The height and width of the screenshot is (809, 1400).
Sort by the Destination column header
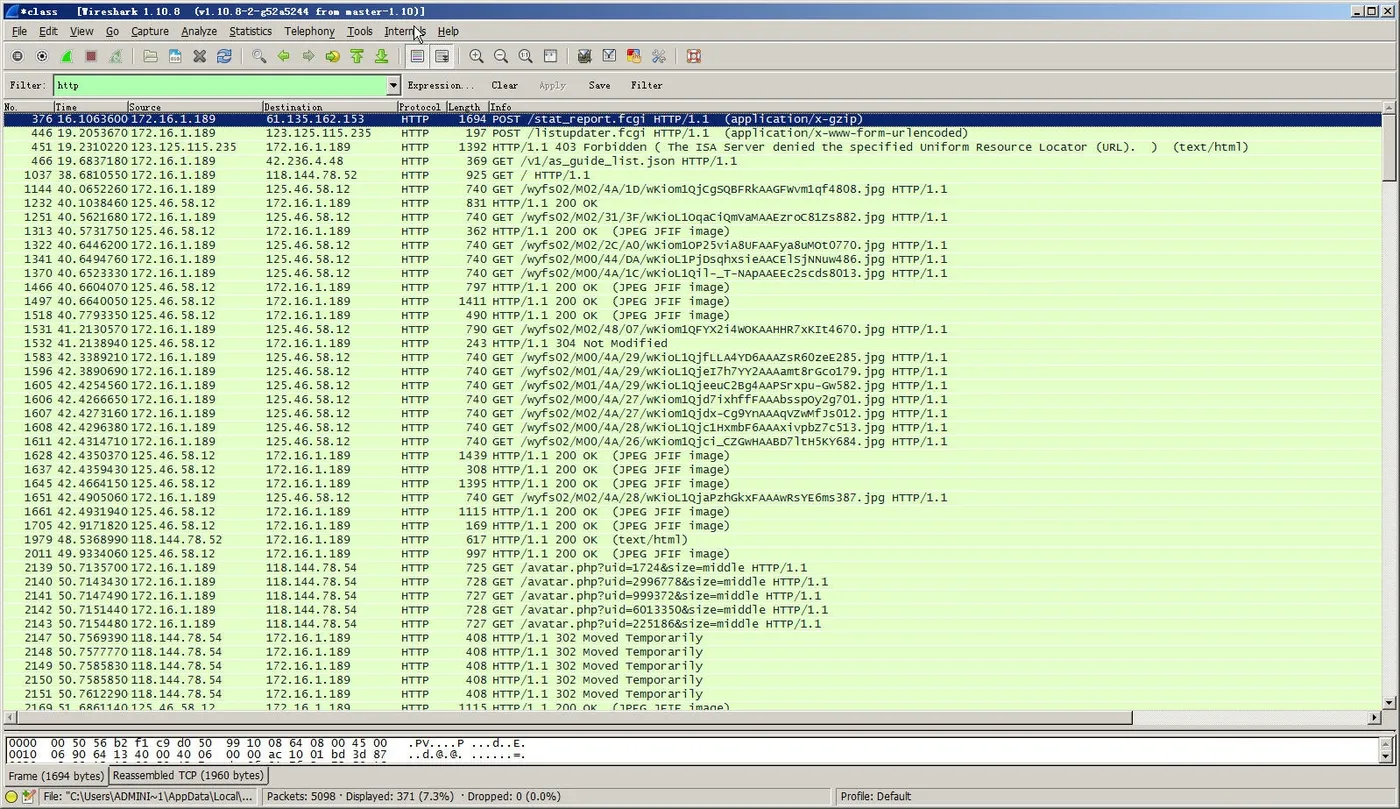pos(330,107)
